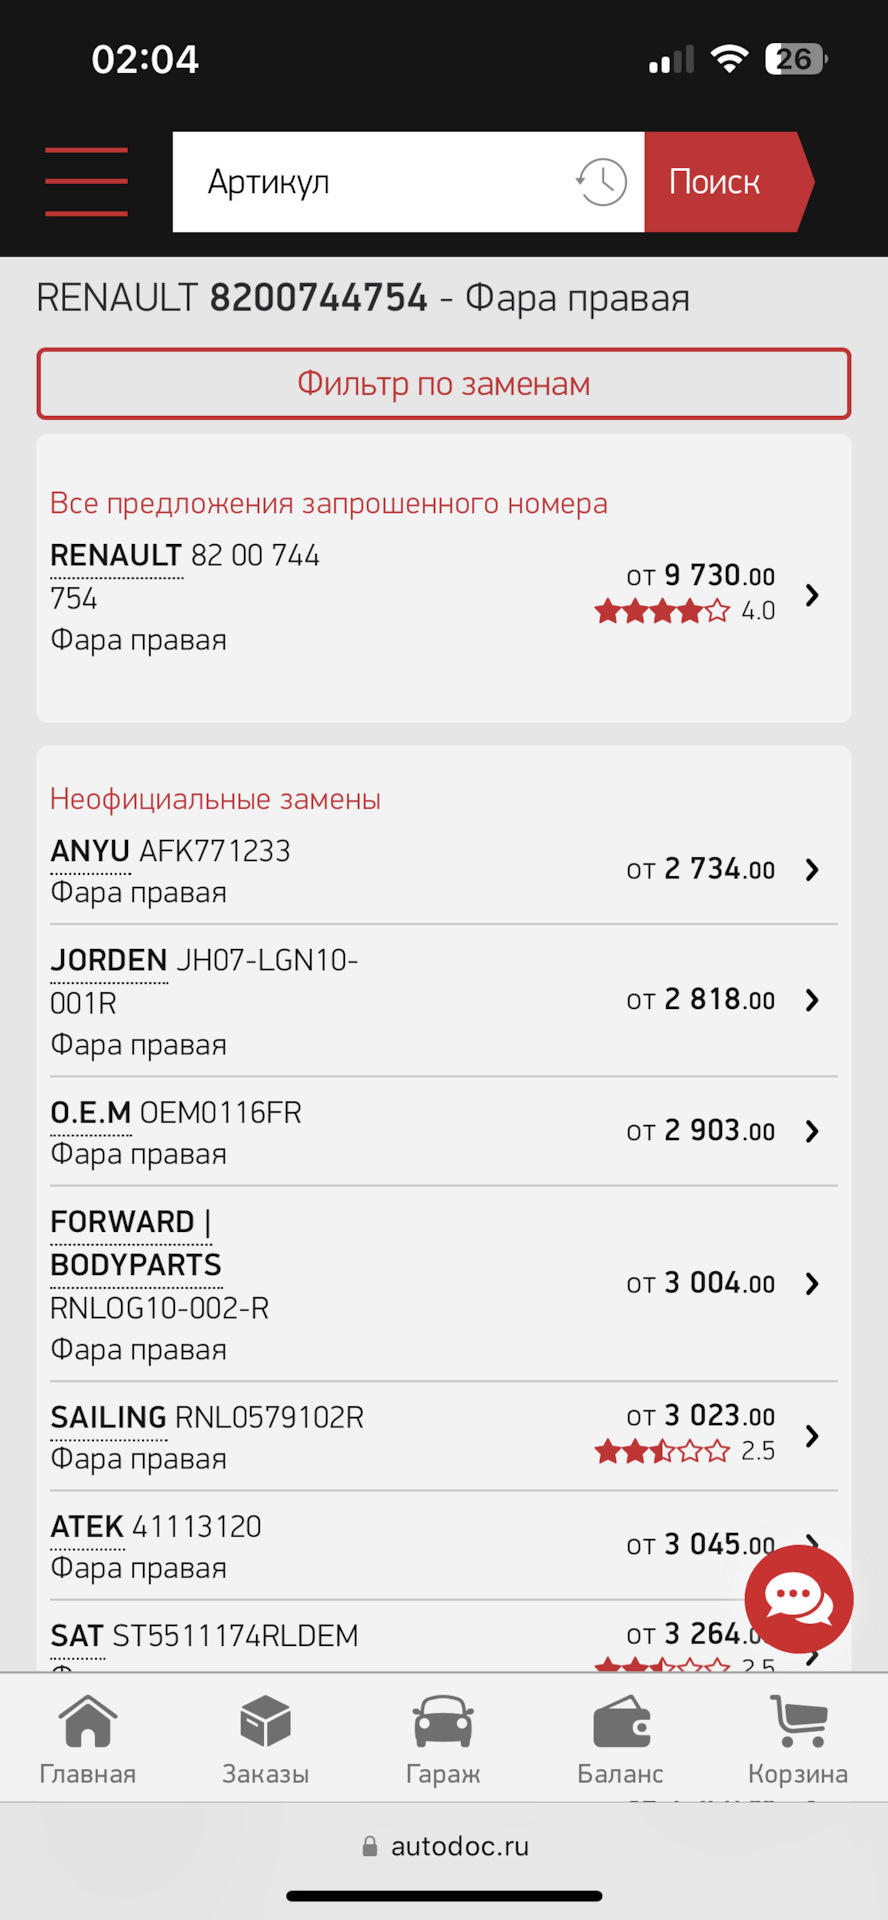Open Заказы orders tab

[265, 1741]
